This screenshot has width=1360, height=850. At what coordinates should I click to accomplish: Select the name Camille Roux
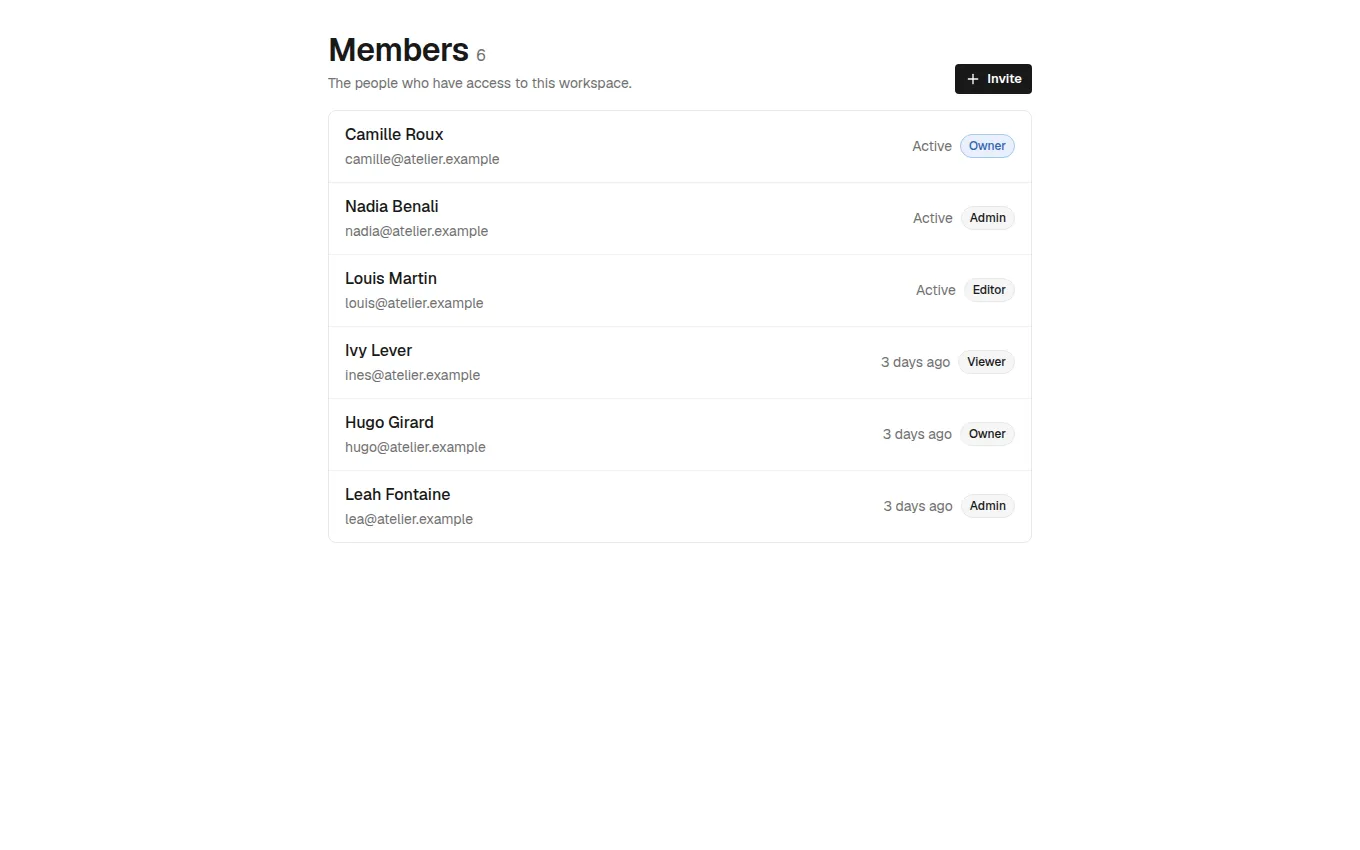coord(394,134)
